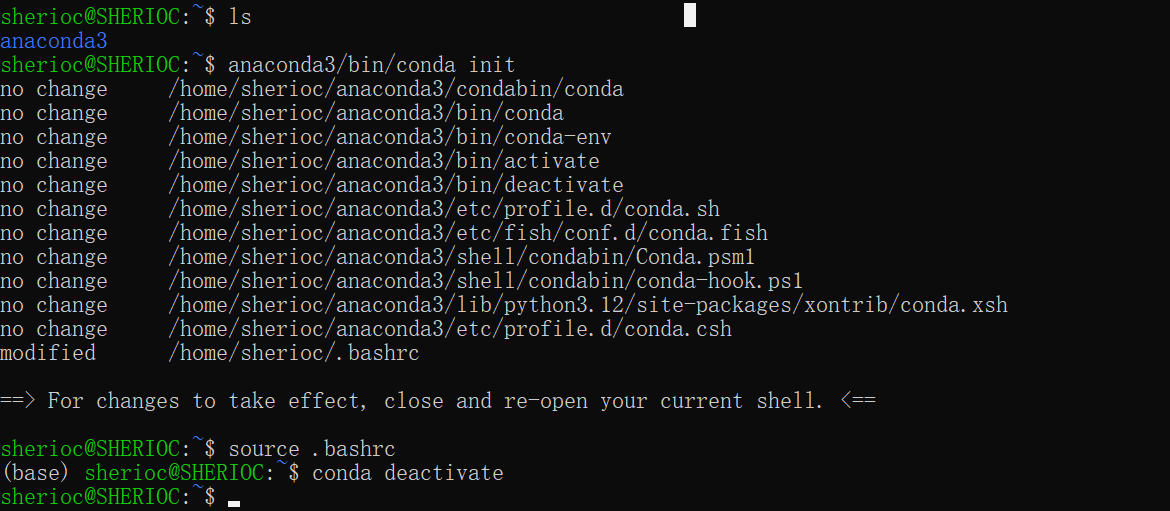Click the anaconda3/bin/activate path
This screenshot has width=1170, height=511.
[383, 161]
